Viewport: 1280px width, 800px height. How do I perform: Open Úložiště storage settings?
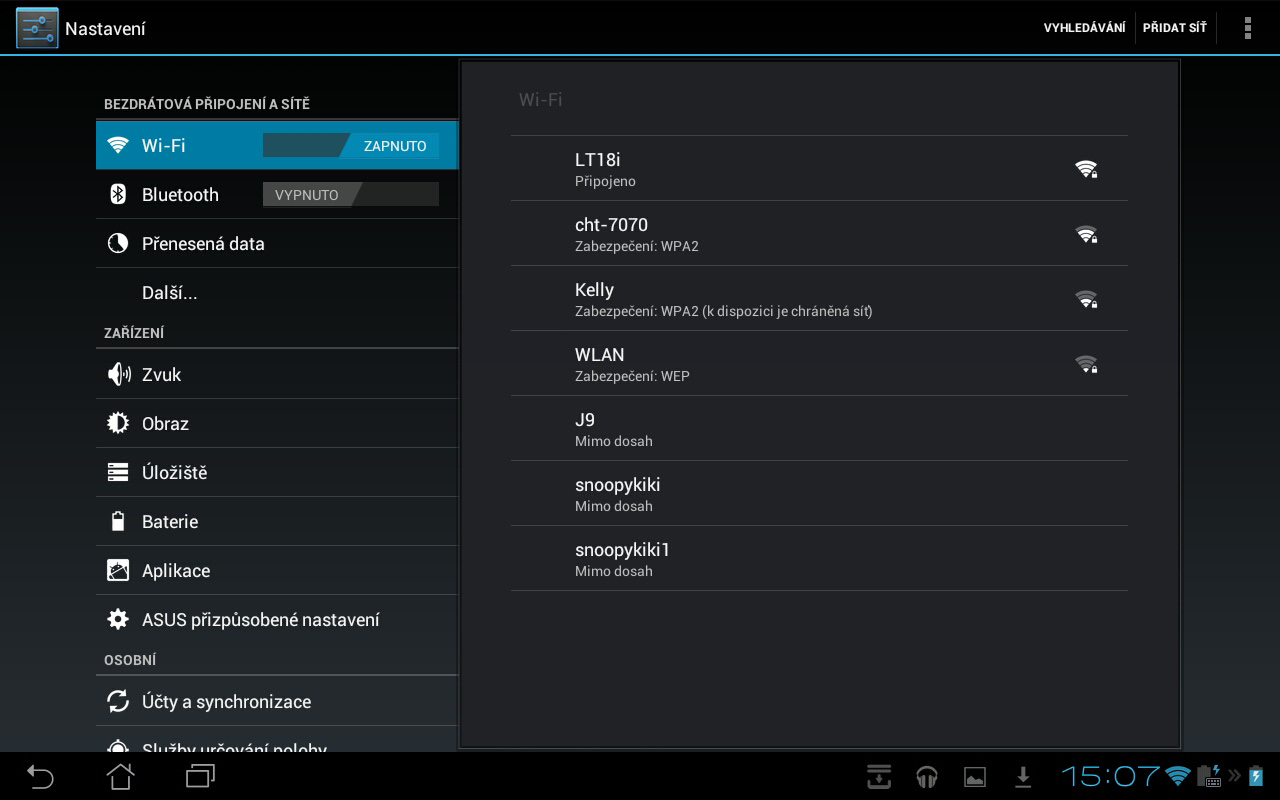pyautogui.click(x=277, y=472)
